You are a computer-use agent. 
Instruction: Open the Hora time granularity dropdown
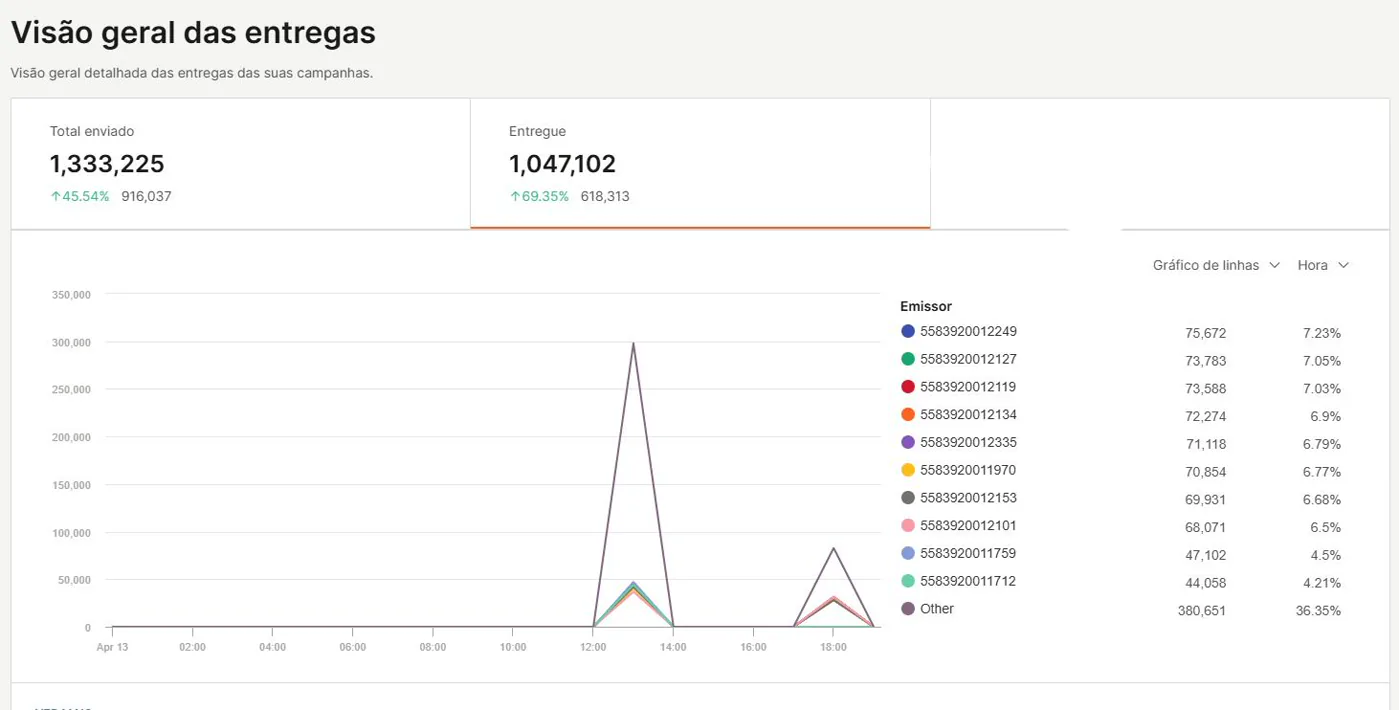coord(1323,265)
